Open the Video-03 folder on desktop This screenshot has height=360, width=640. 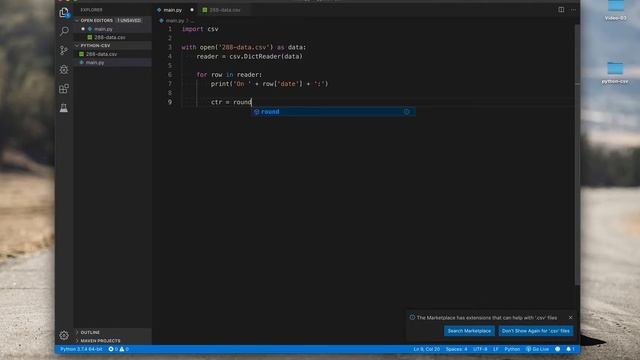click(616, 10)
